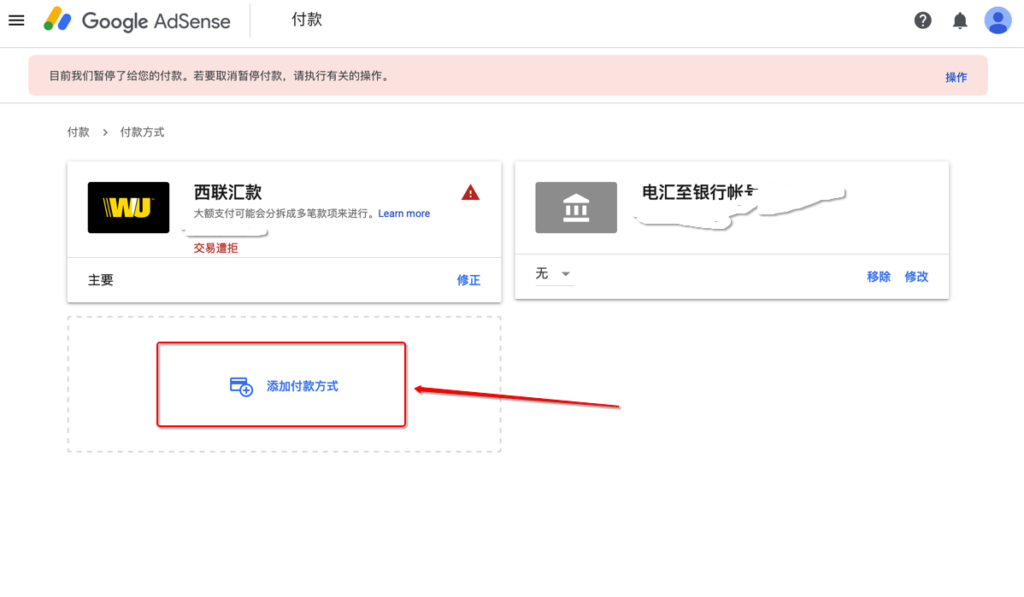This screenshot has width=1024, height=597.
Task: Click the 西联汇款 card title
Action: coord(228,192)
